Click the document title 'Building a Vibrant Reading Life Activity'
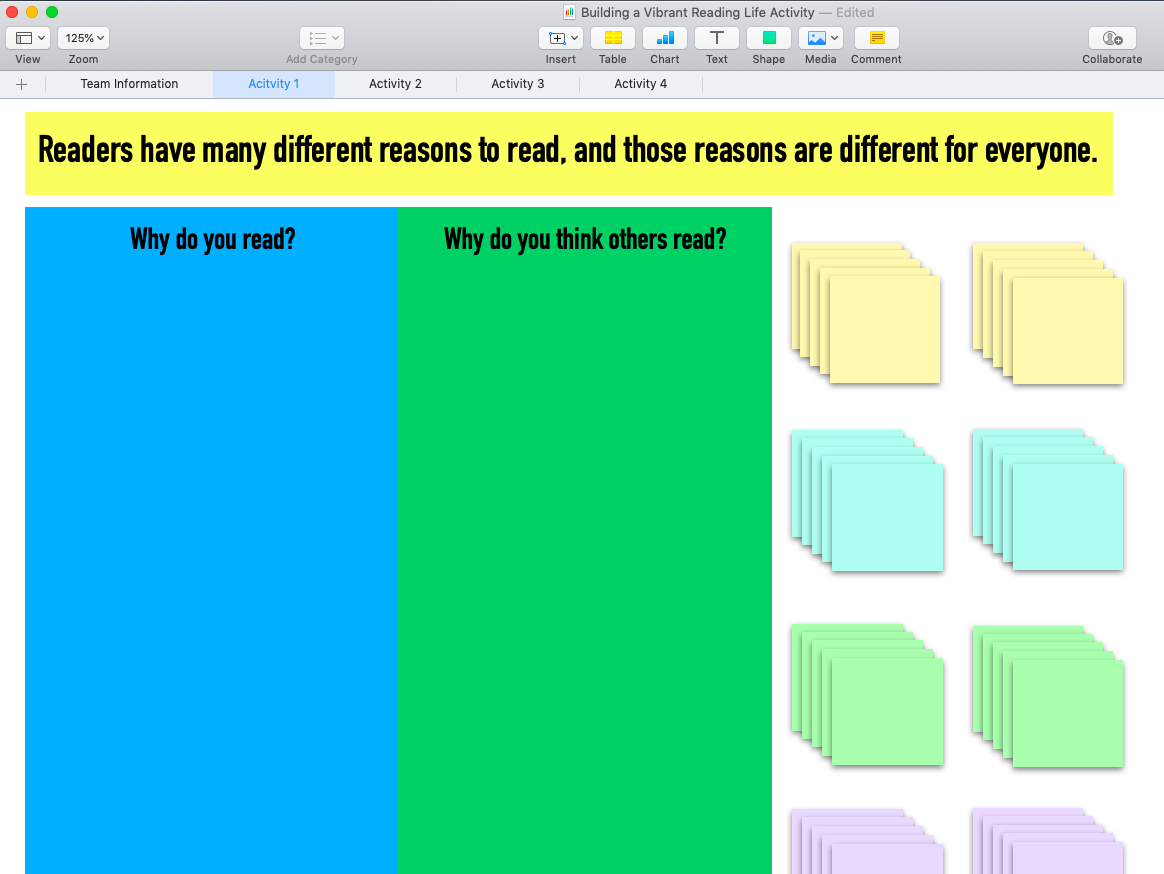This screenshot has width=1164, height=874. click(697, 12)
